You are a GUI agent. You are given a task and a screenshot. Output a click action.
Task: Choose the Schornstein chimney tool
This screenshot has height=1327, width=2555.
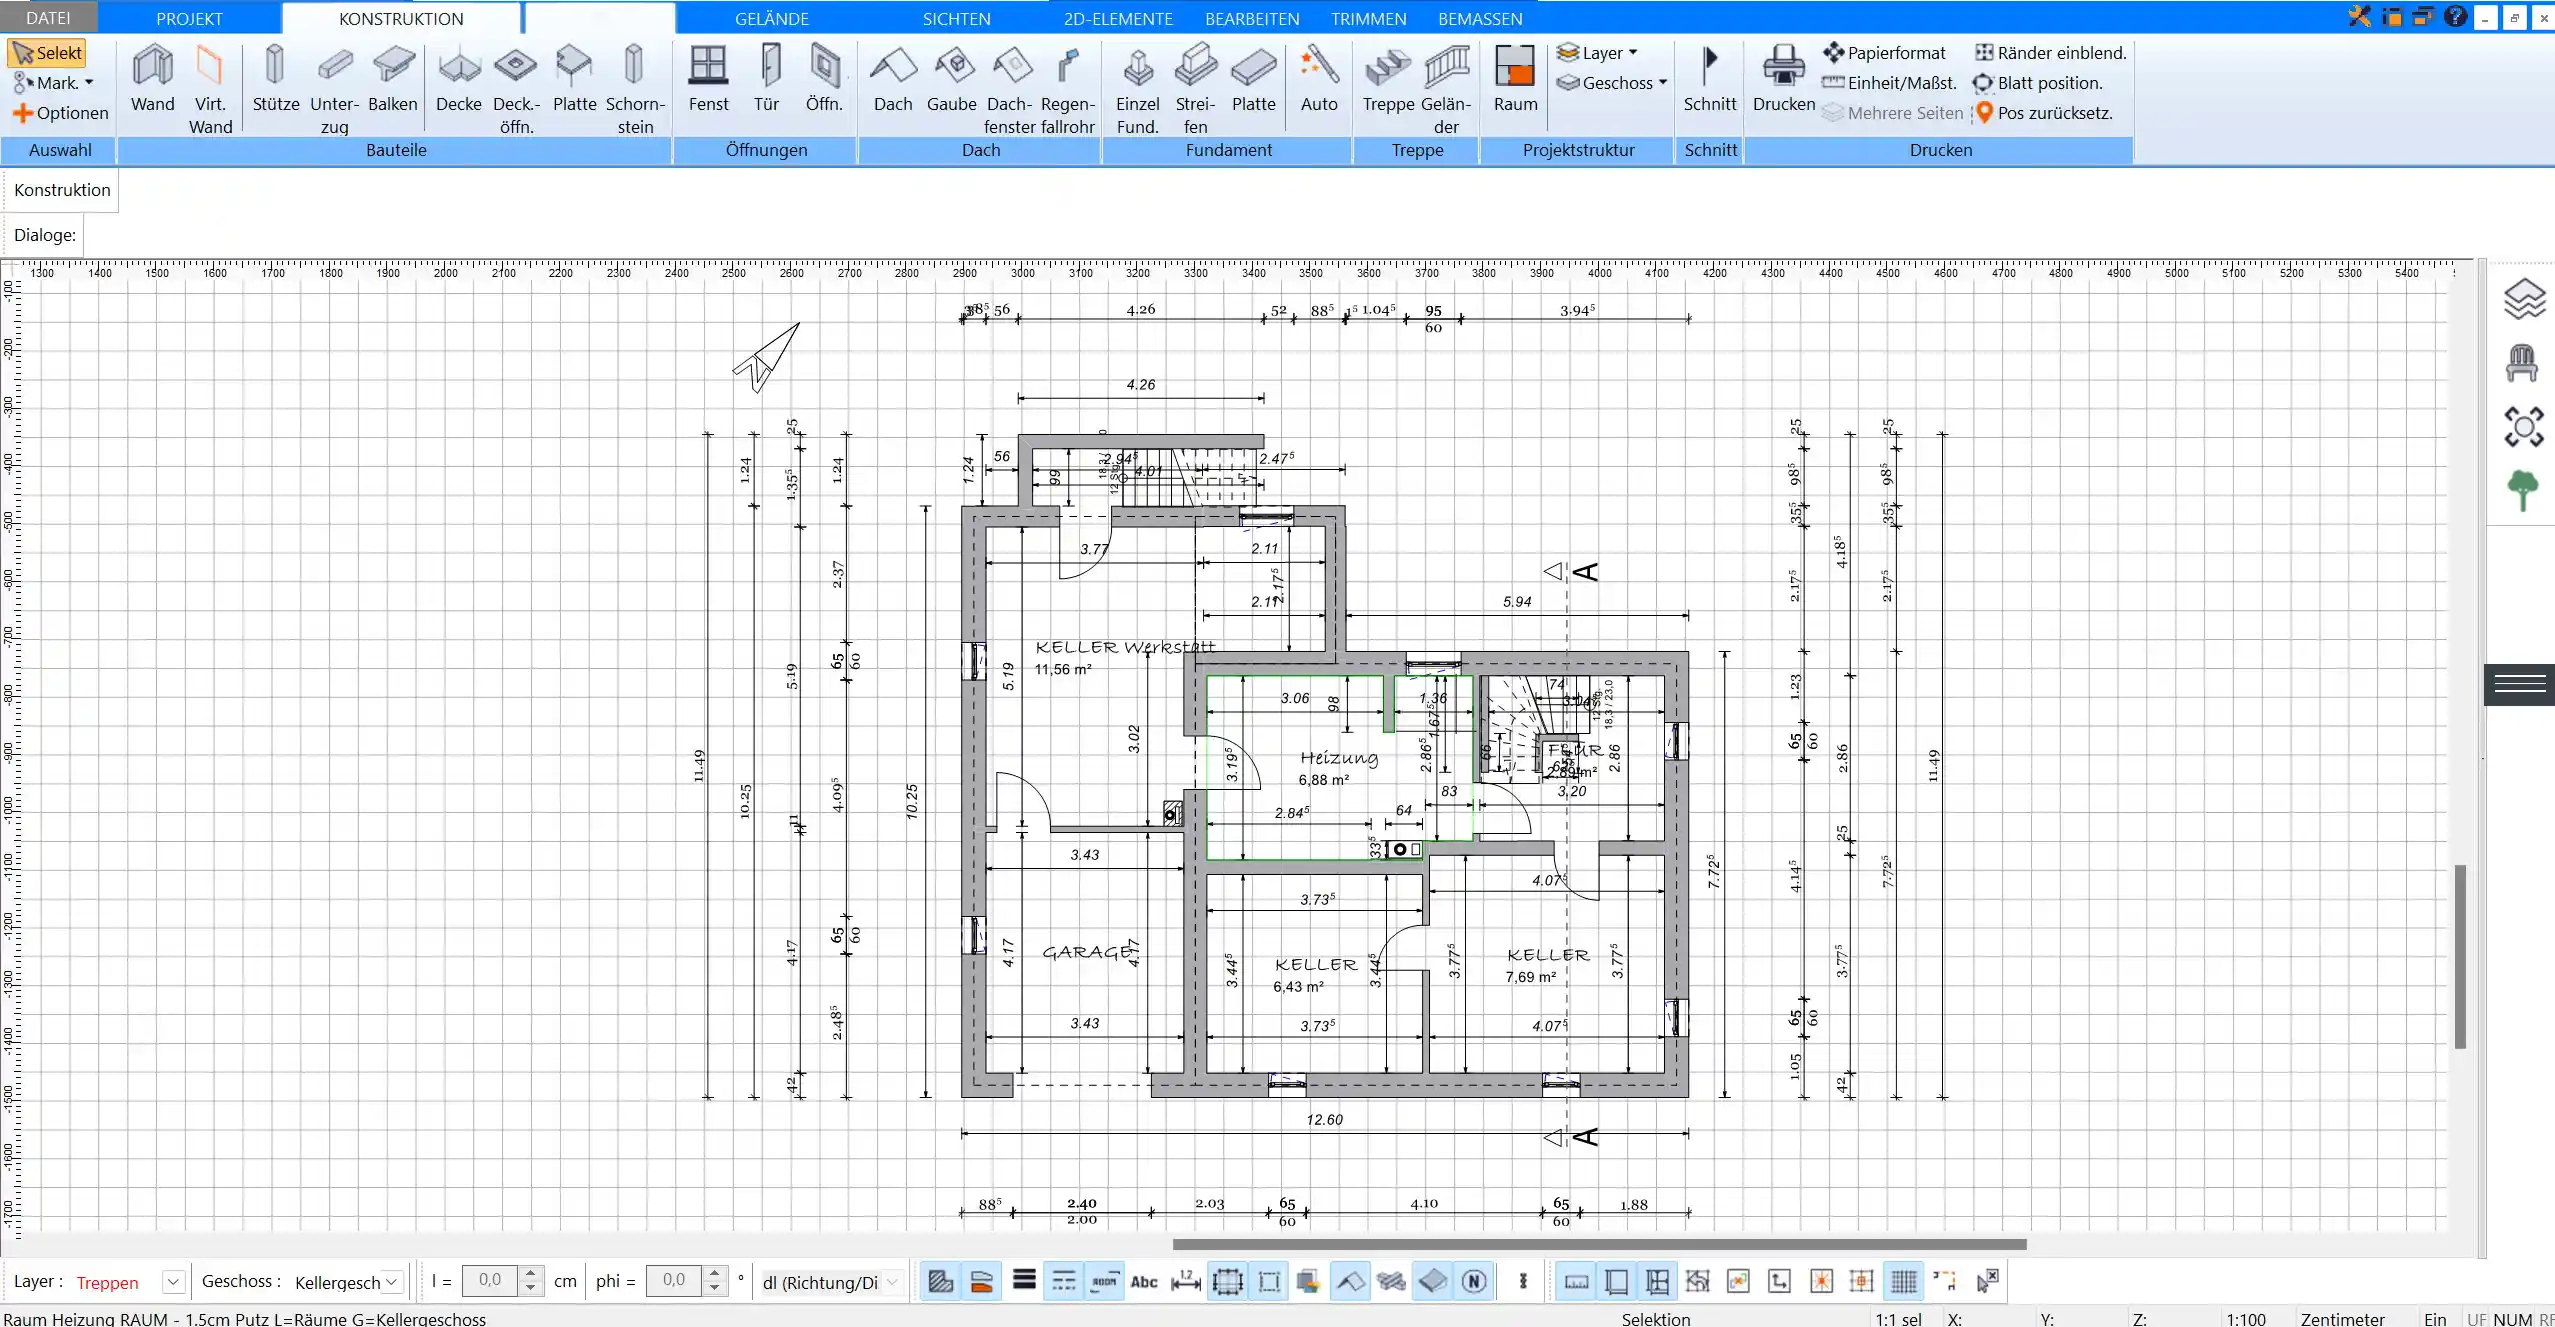[635, 90]
